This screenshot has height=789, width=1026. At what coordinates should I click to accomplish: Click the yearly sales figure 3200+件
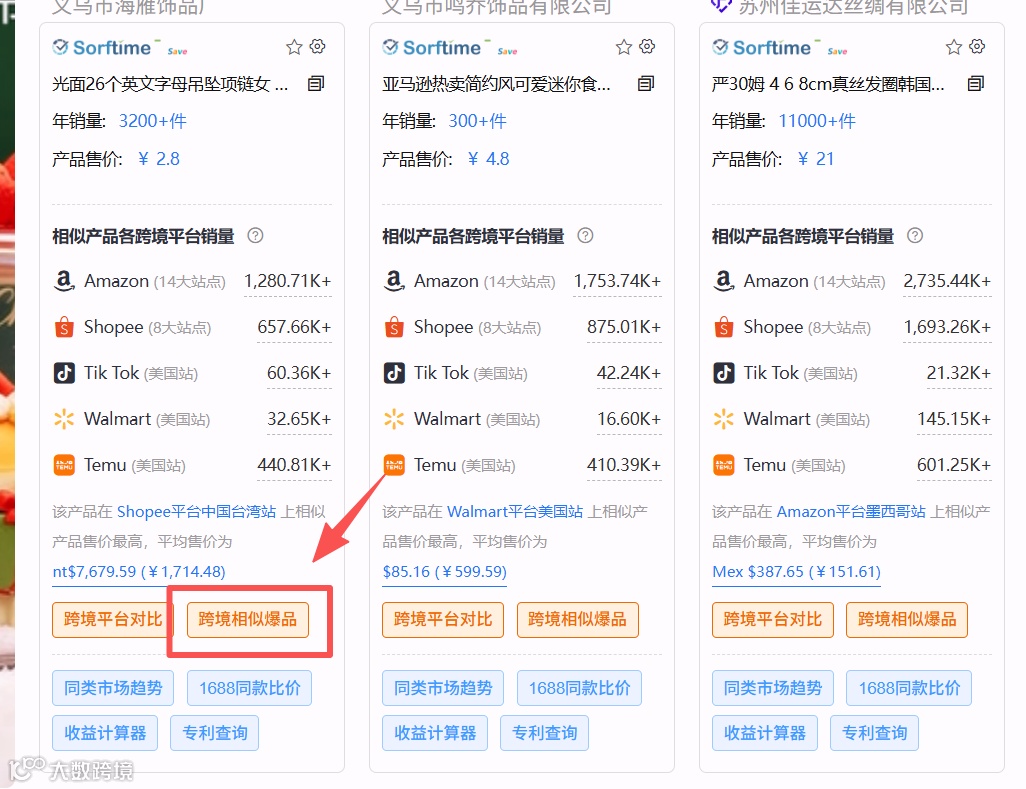pos(152,121)
